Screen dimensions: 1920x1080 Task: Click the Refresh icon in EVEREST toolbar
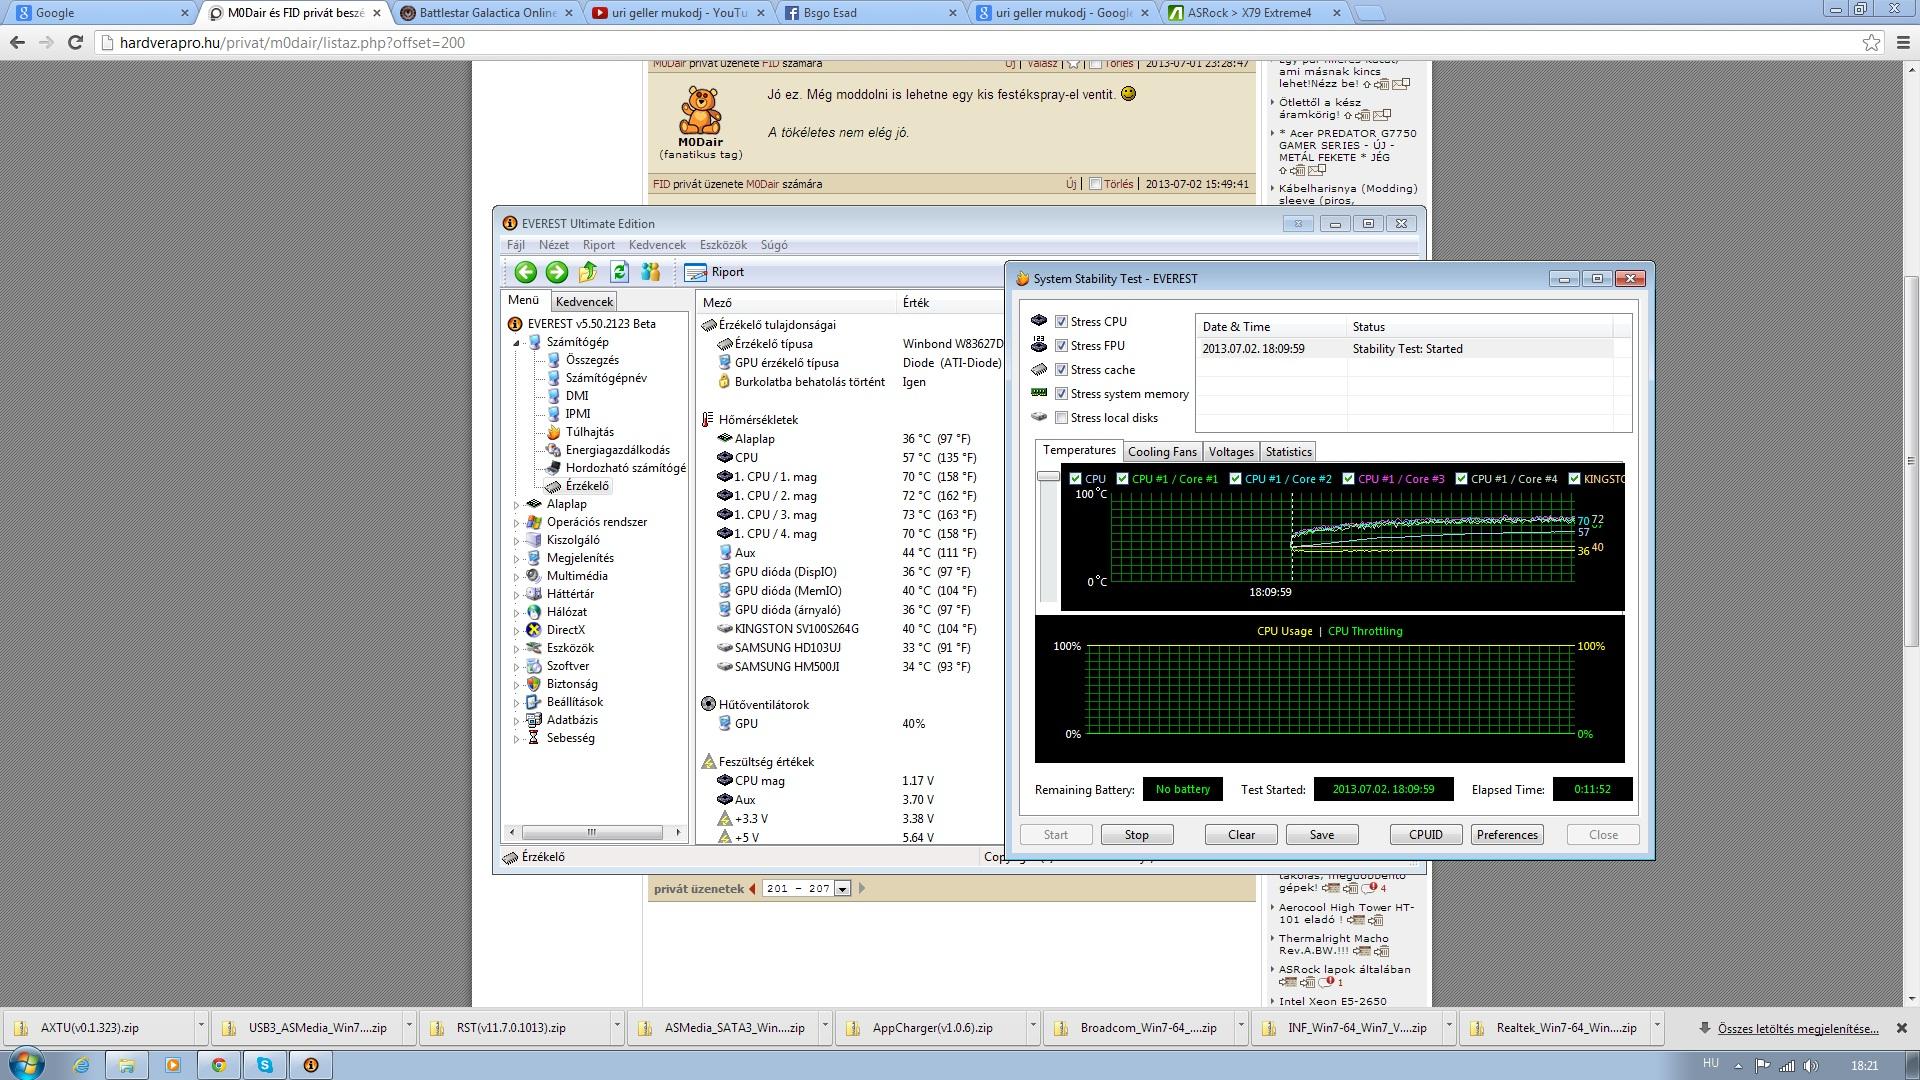619,272
